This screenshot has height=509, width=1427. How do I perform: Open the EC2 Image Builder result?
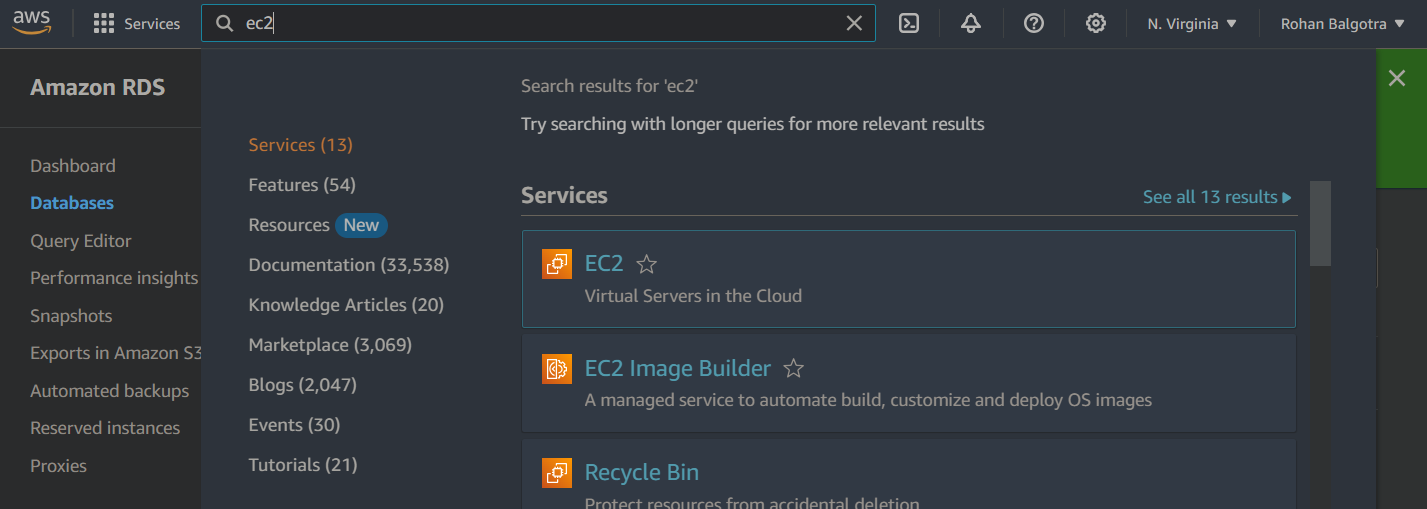coord(678,368)
